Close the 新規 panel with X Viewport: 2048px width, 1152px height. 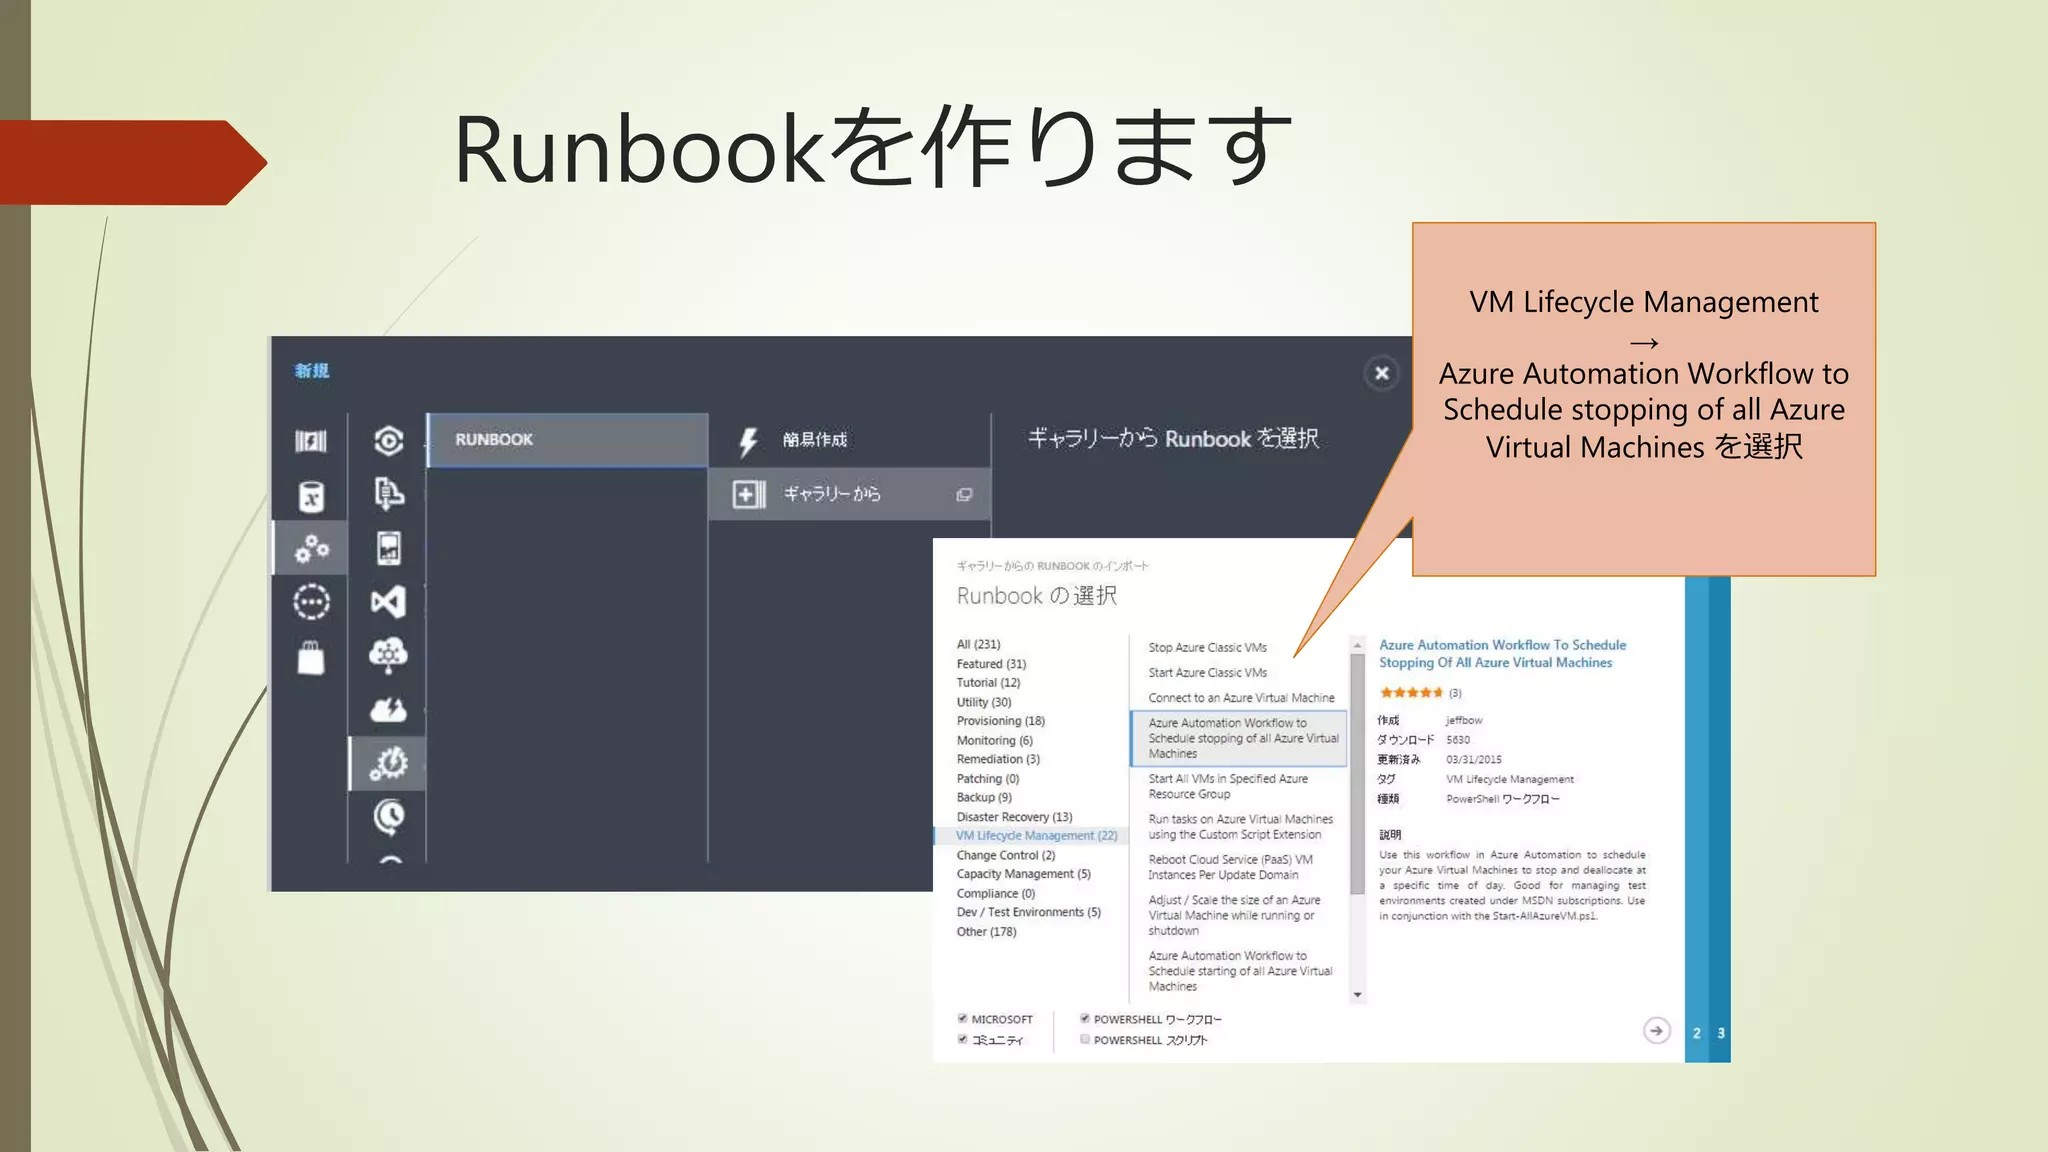coord(1381,373)
